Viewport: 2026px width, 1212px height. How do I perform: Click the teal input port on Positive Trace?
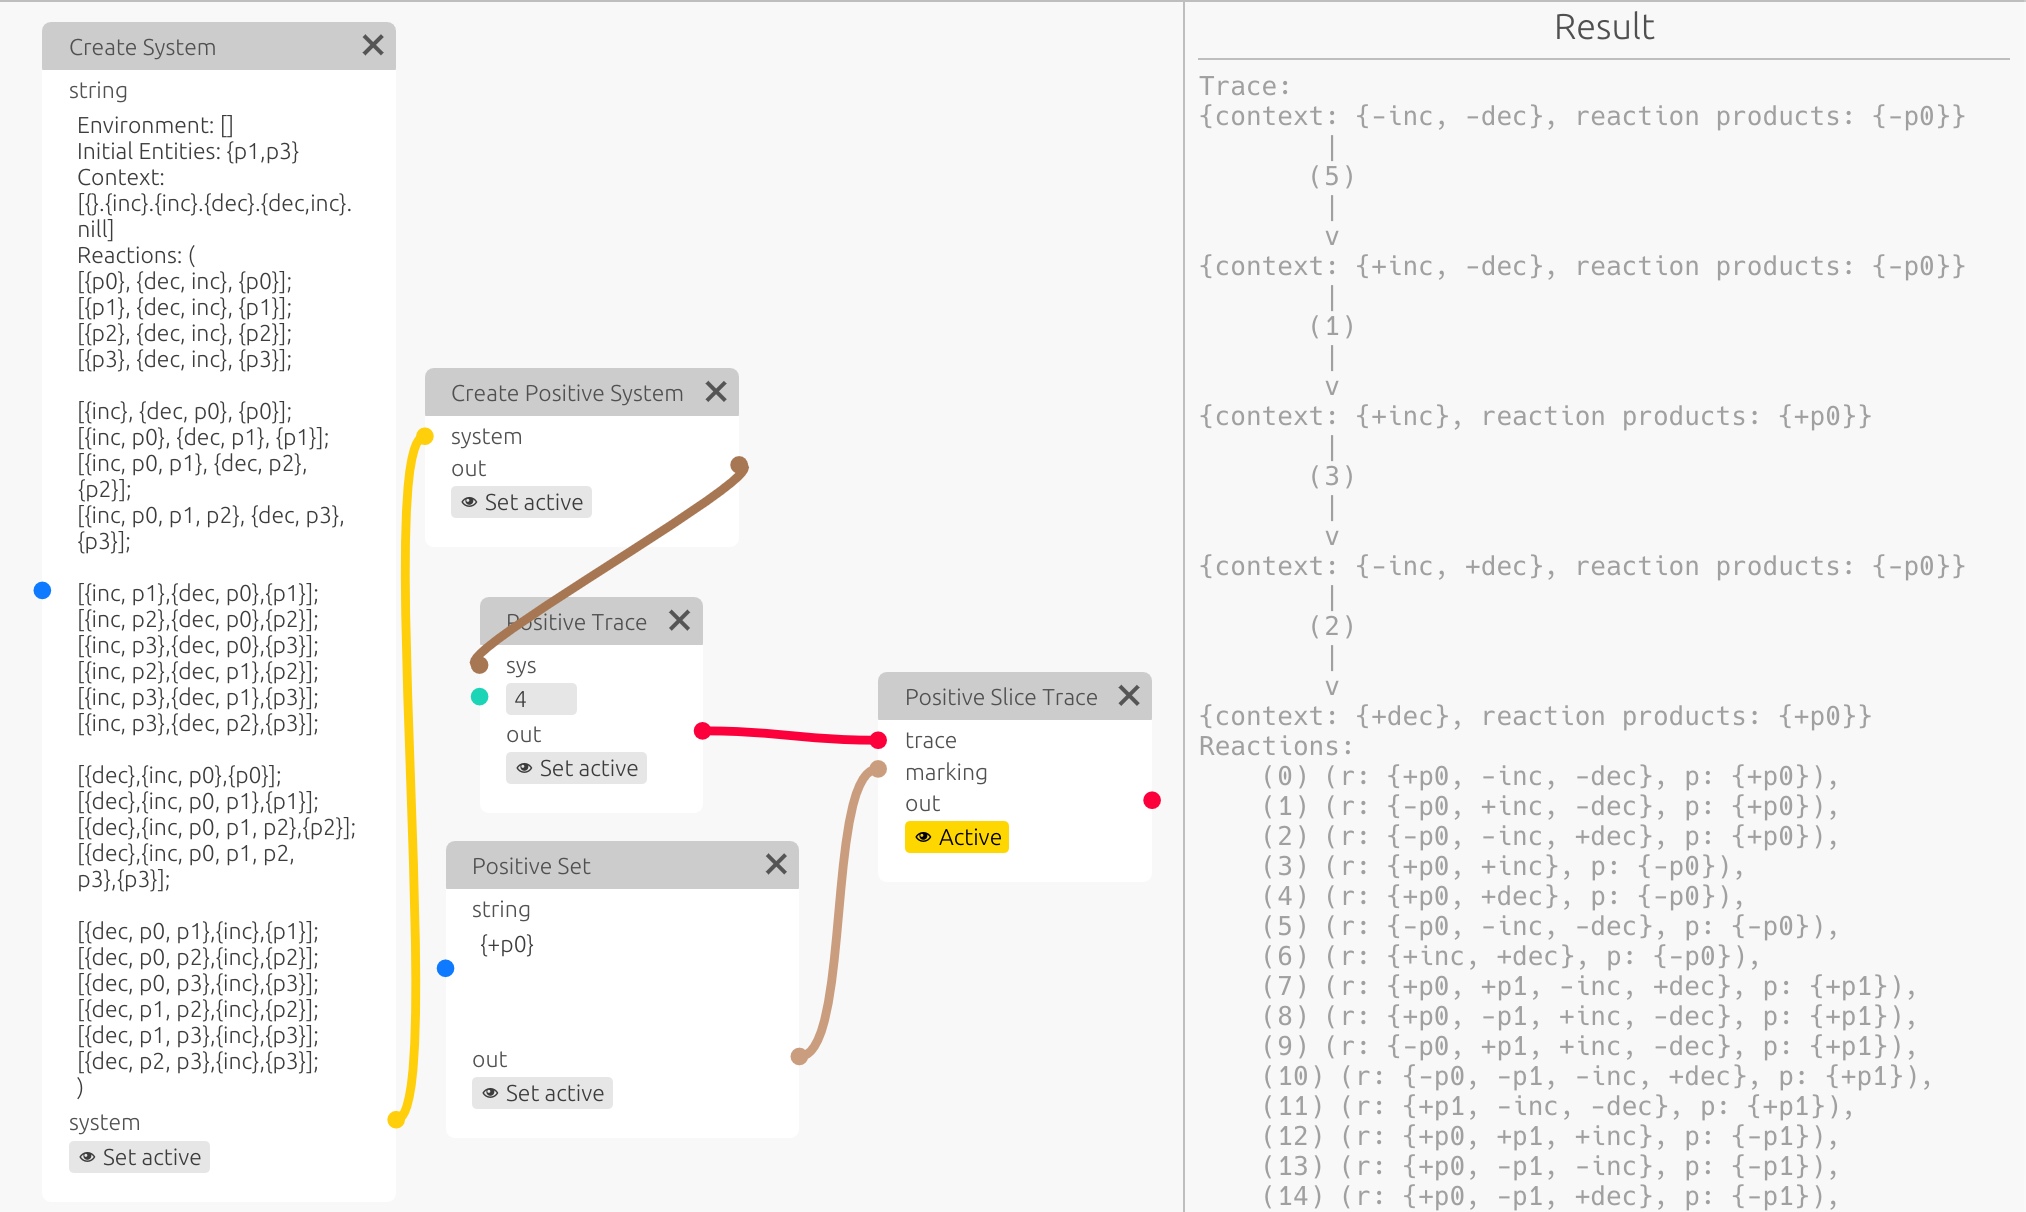(480, 697)
